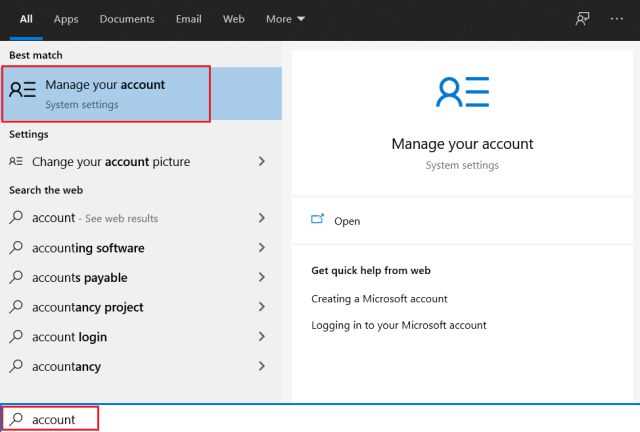Expand the account web results arrow
Image resolution: width=640 pixels, height=432 pixels.
click(x=261, y=218)
